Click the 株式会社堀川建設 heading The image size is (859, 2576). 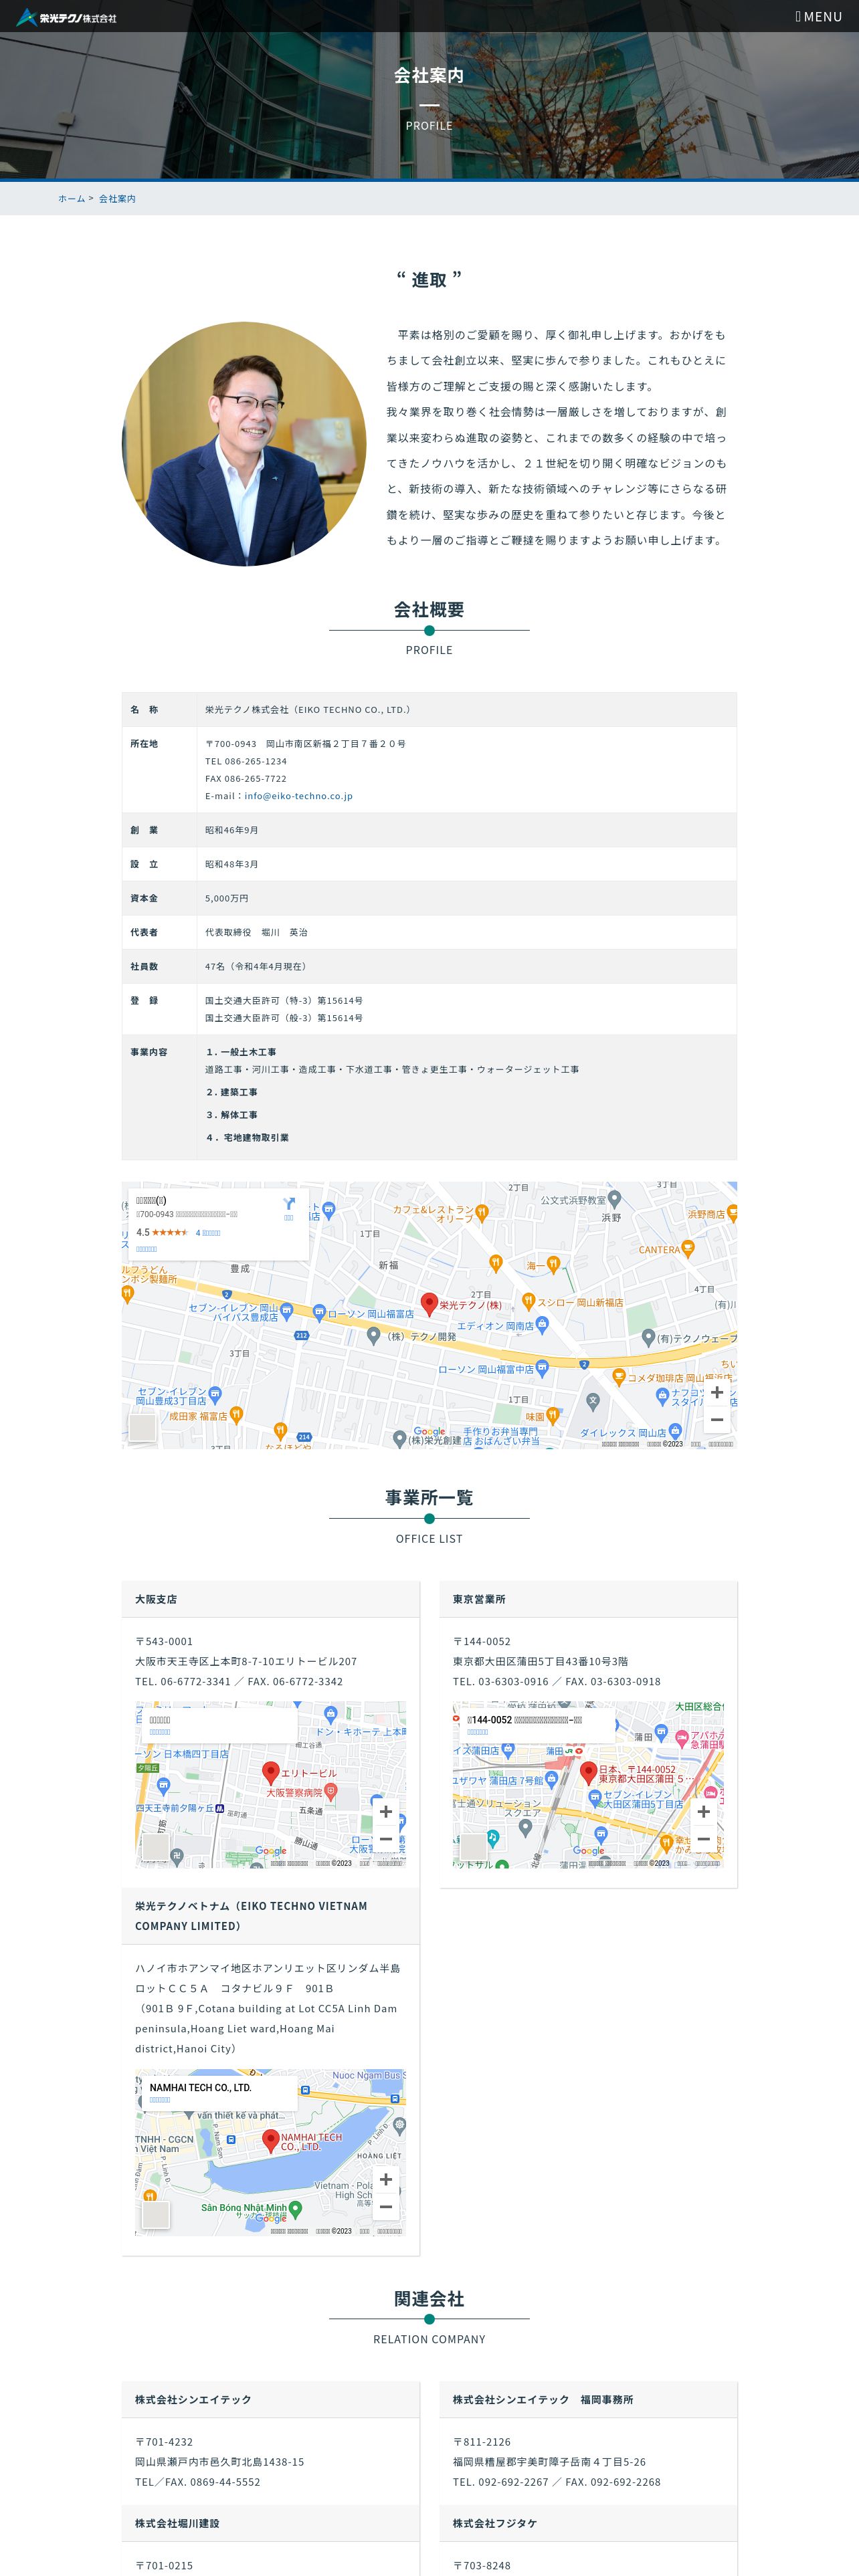[x=177, y=2523]
